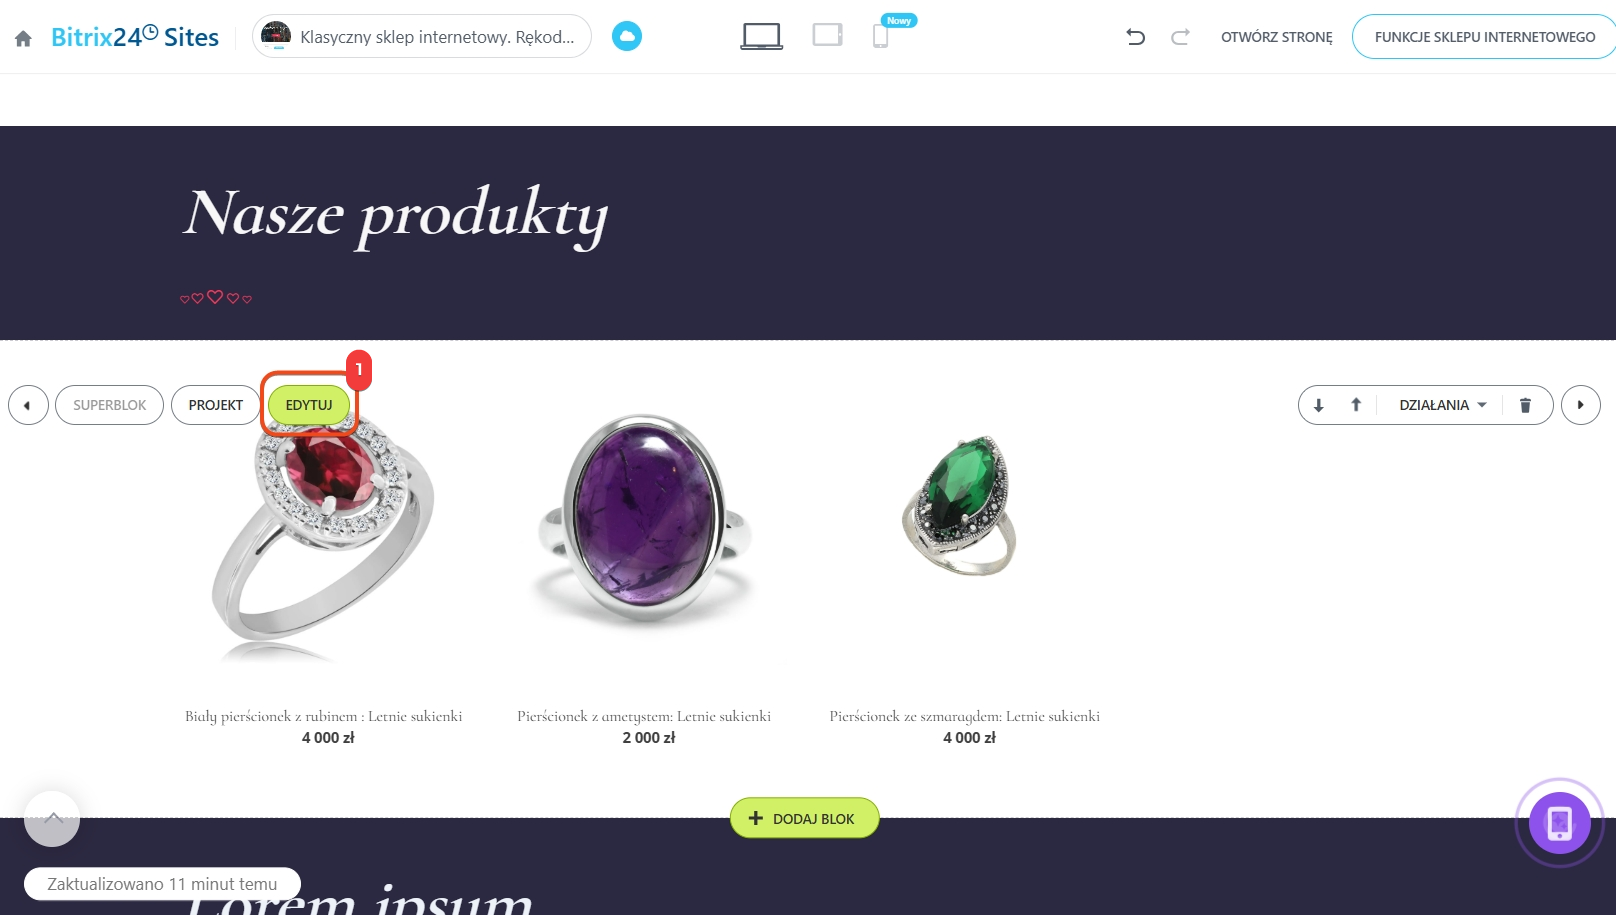Collapse the left block panel arrow

(28, 405)
